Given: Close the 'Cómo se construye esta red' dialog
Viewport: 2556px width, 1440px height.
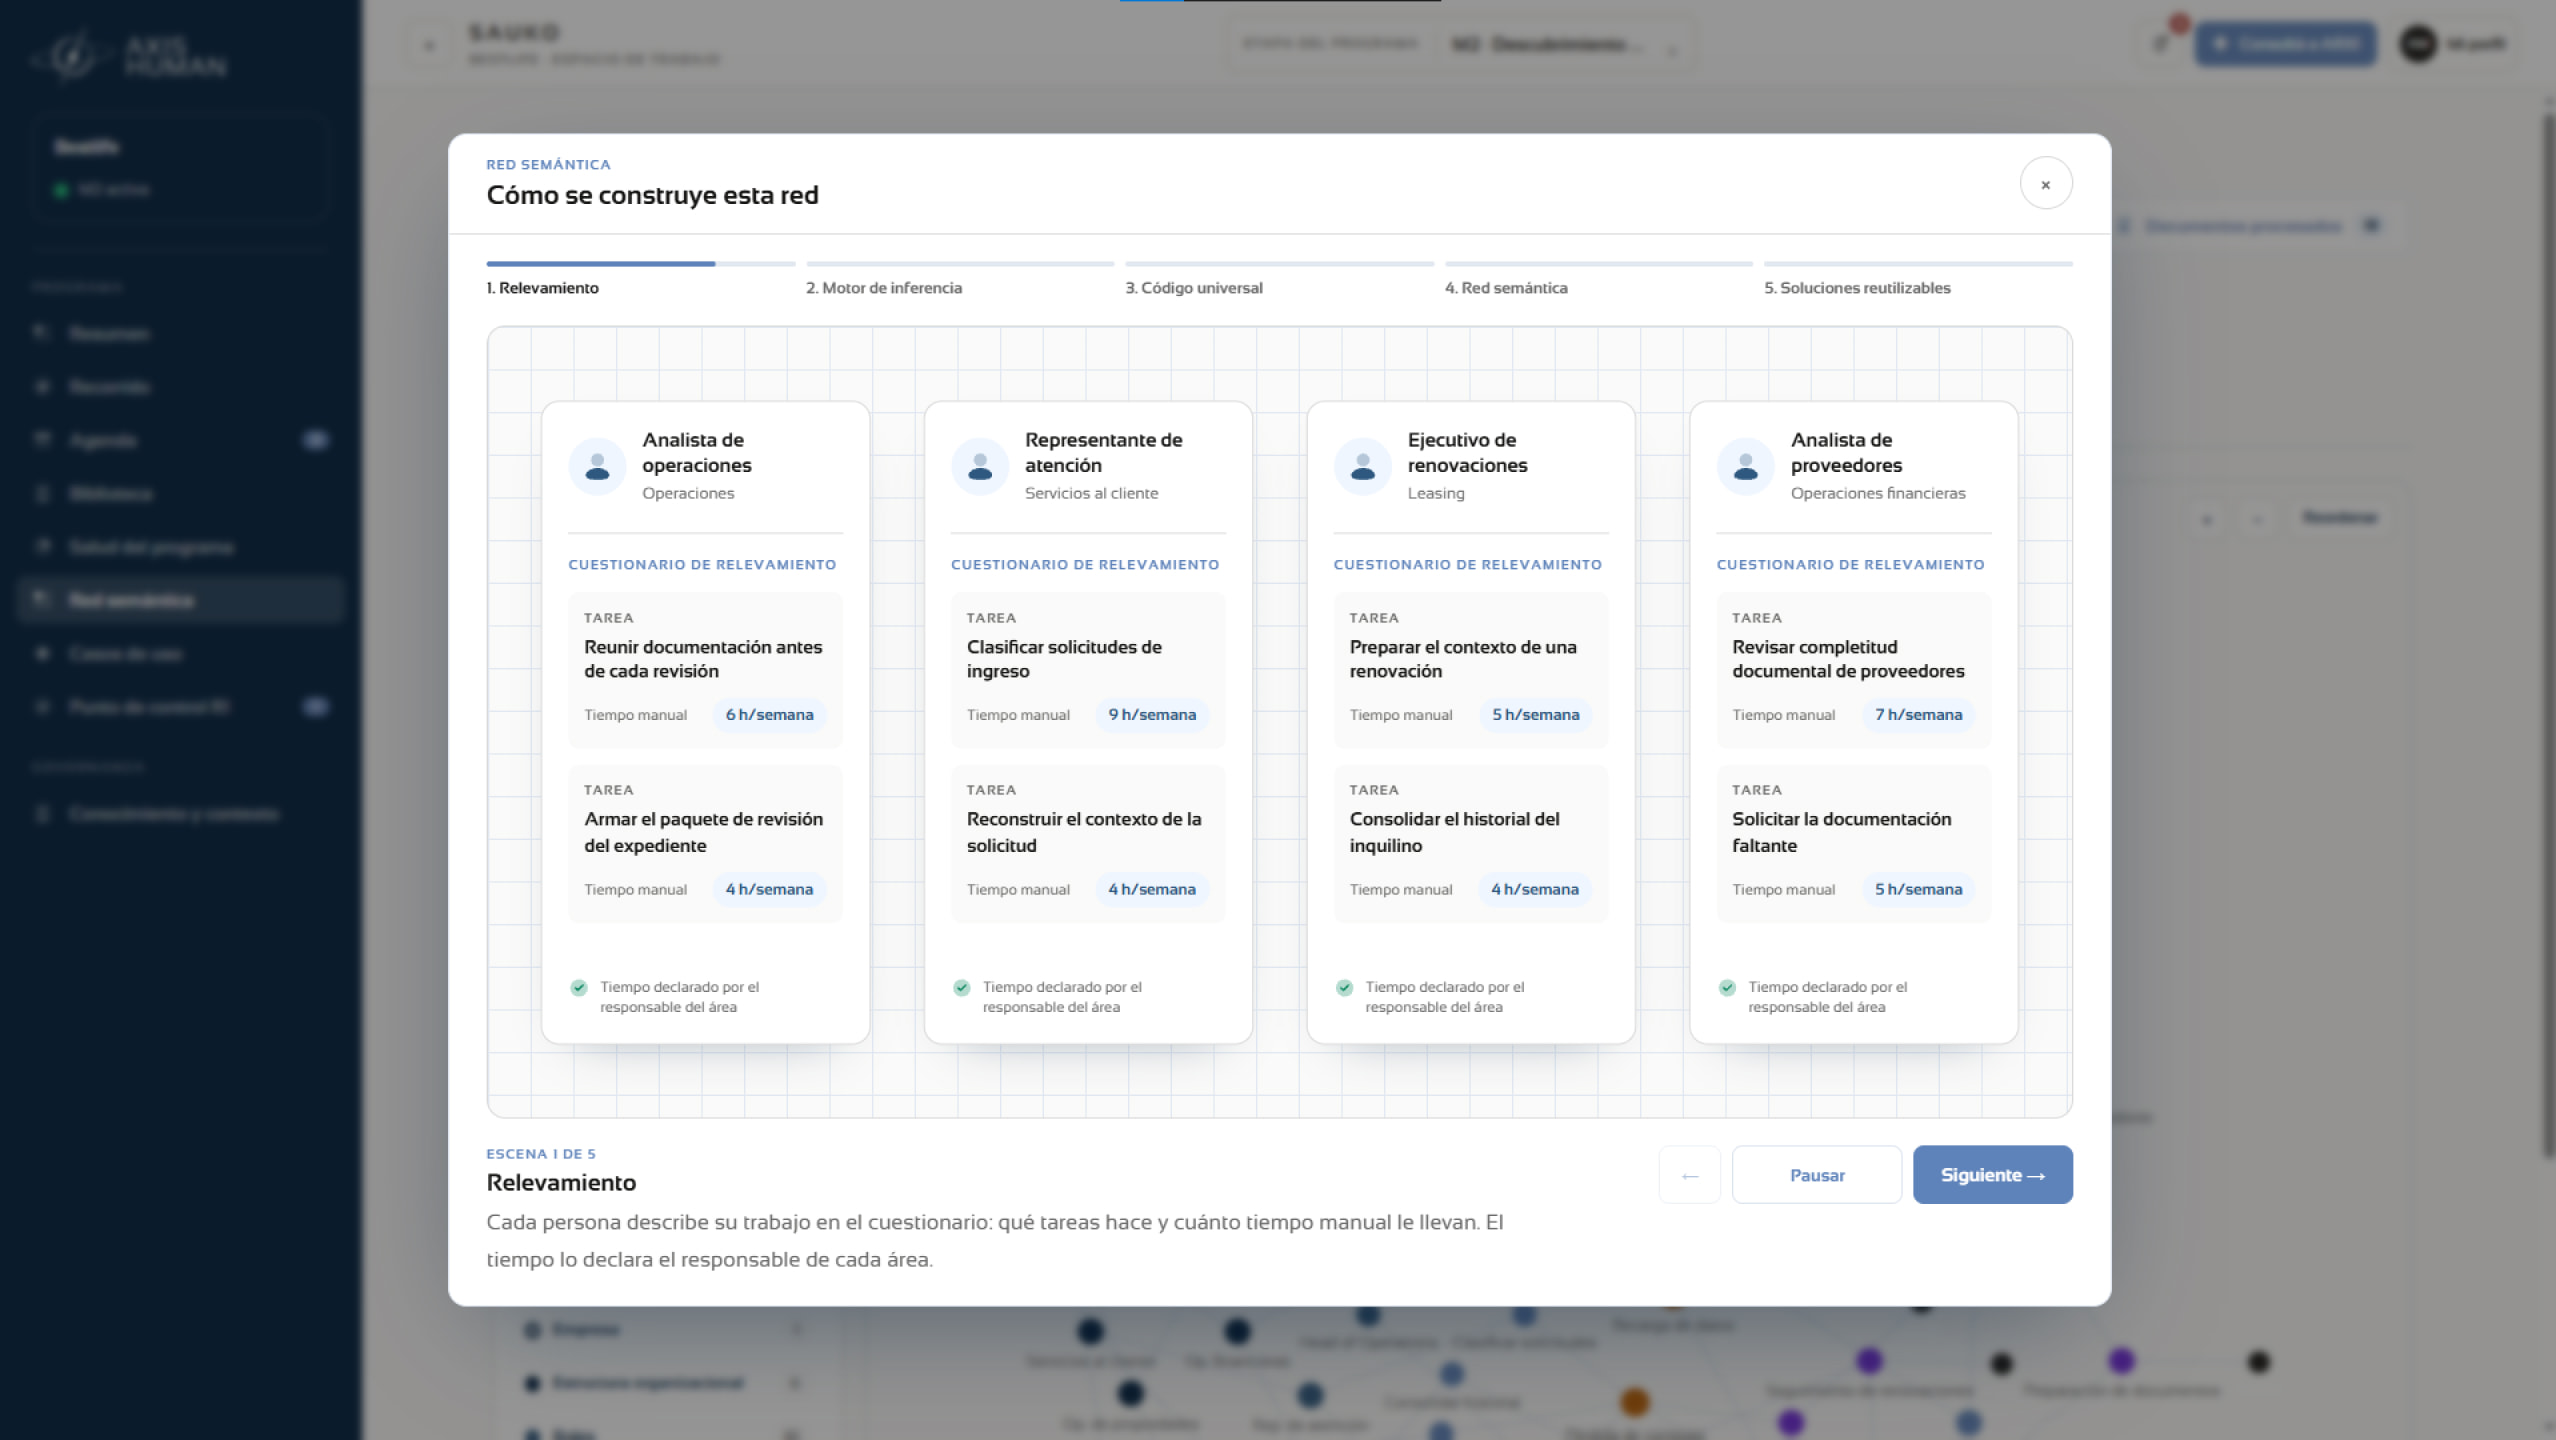Looking at the screenshot, I should point(2045,184).
